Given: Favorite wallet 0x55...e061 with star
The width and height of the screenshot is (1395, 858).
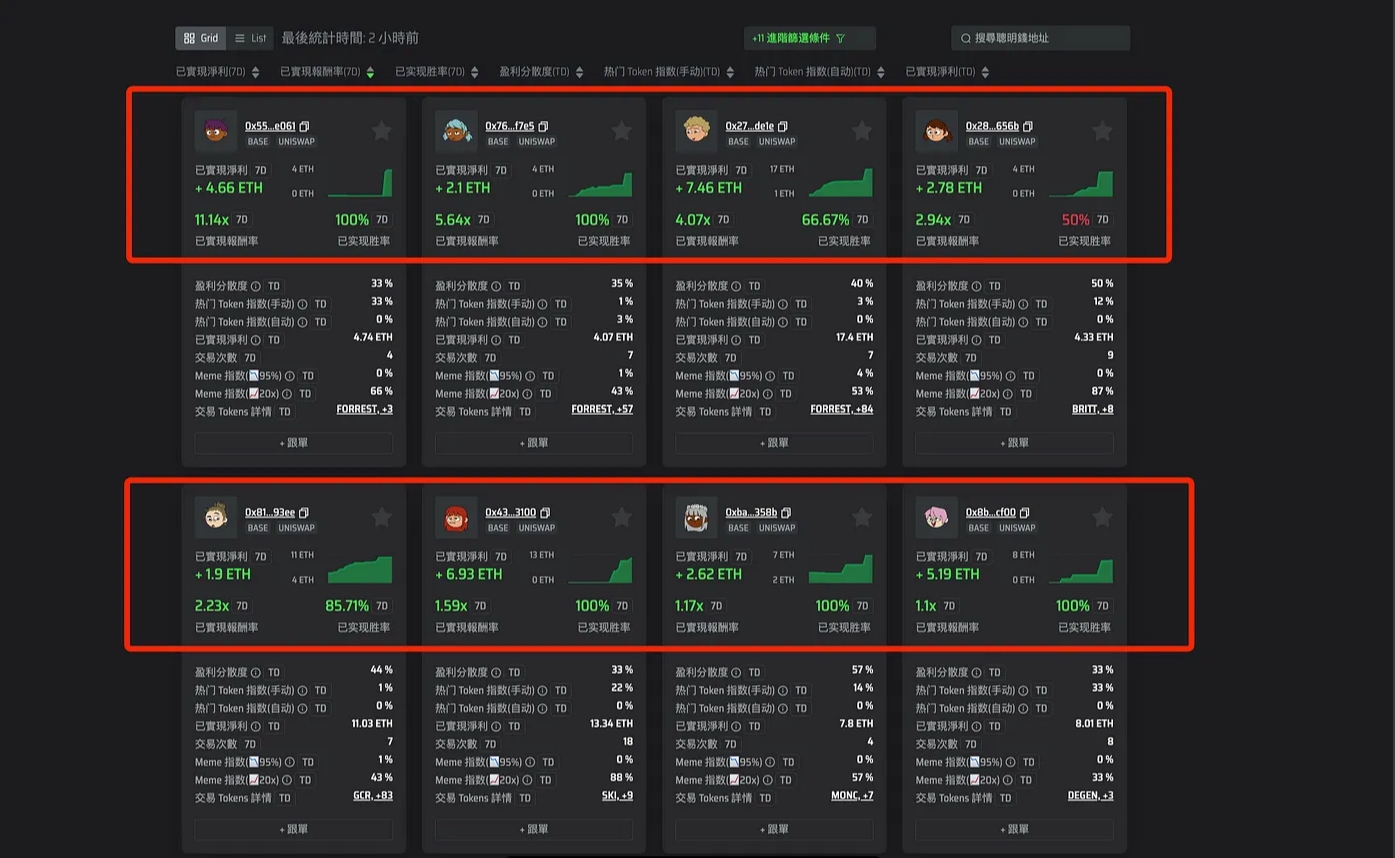Looking at the screenshot, I should click(381, 131).
